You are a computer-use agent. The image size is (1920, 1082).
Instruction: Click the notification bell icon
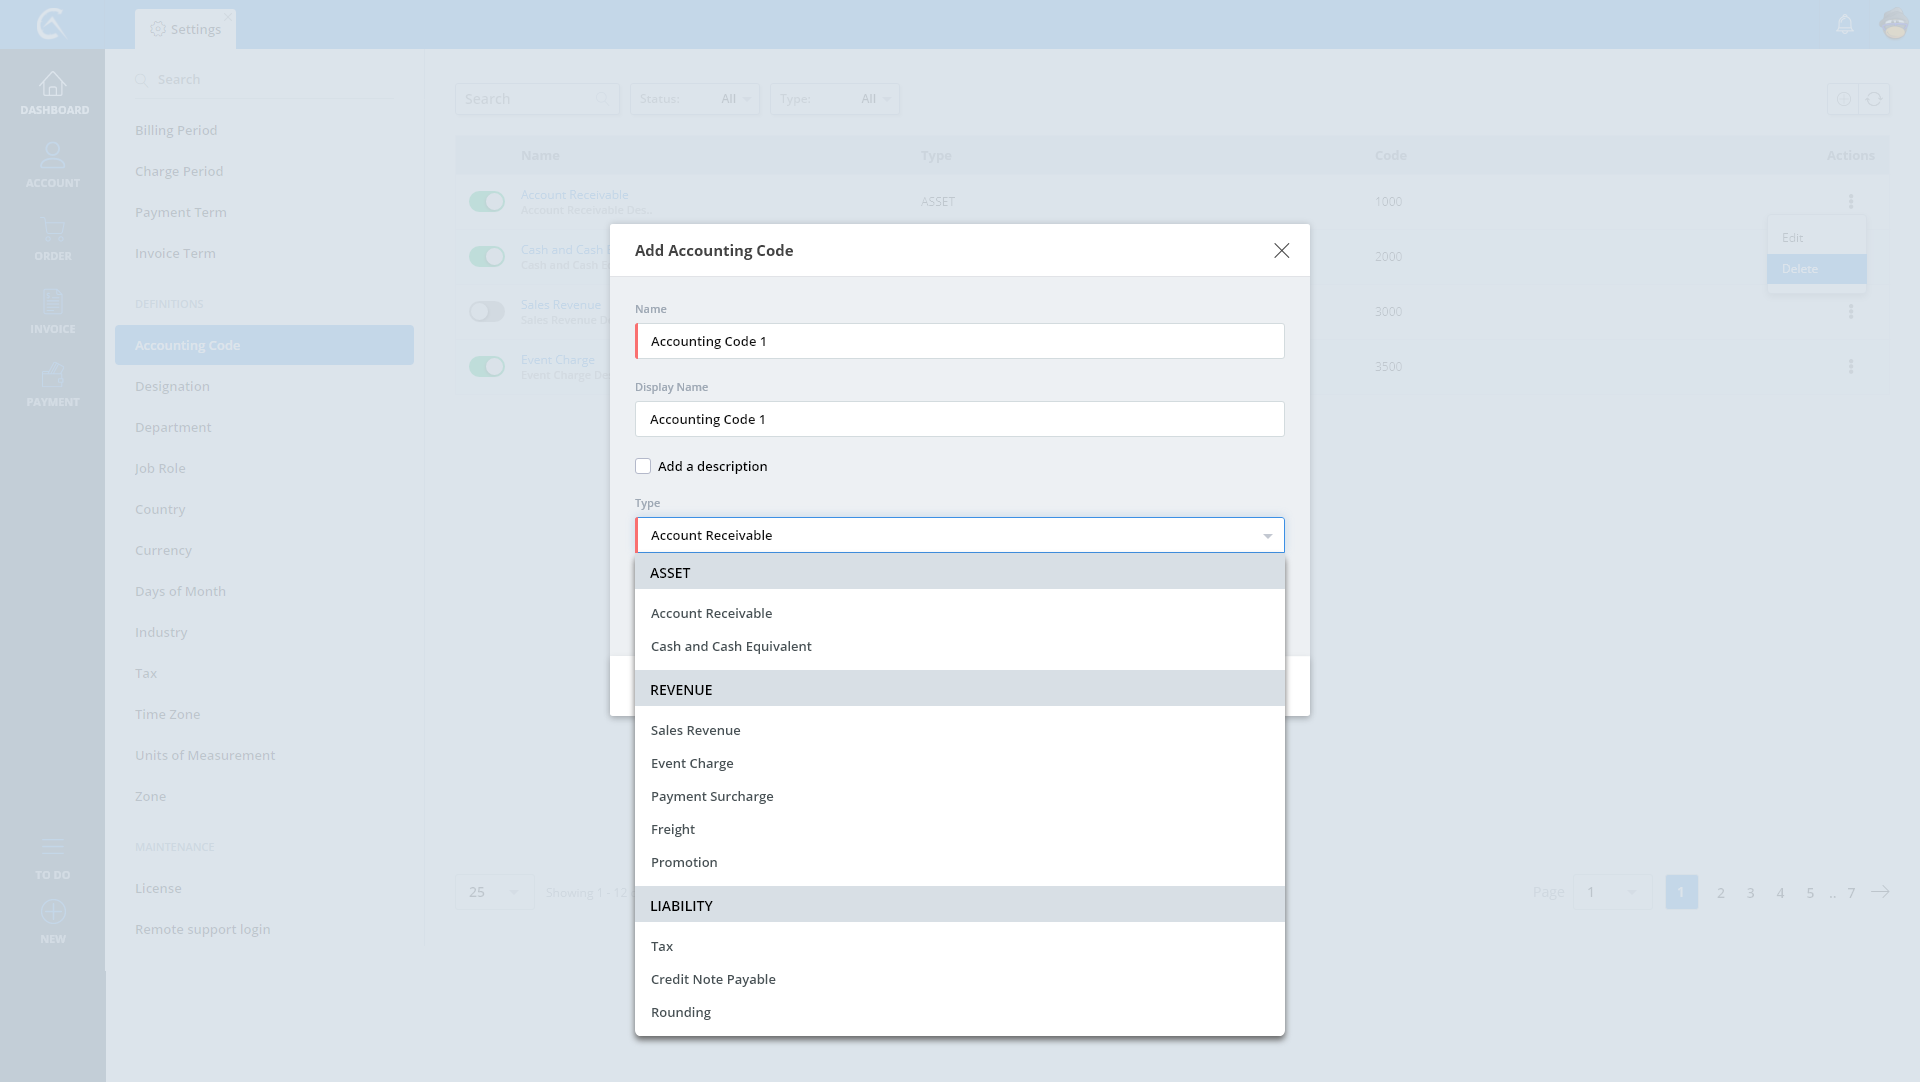(x=1845, y=24)
